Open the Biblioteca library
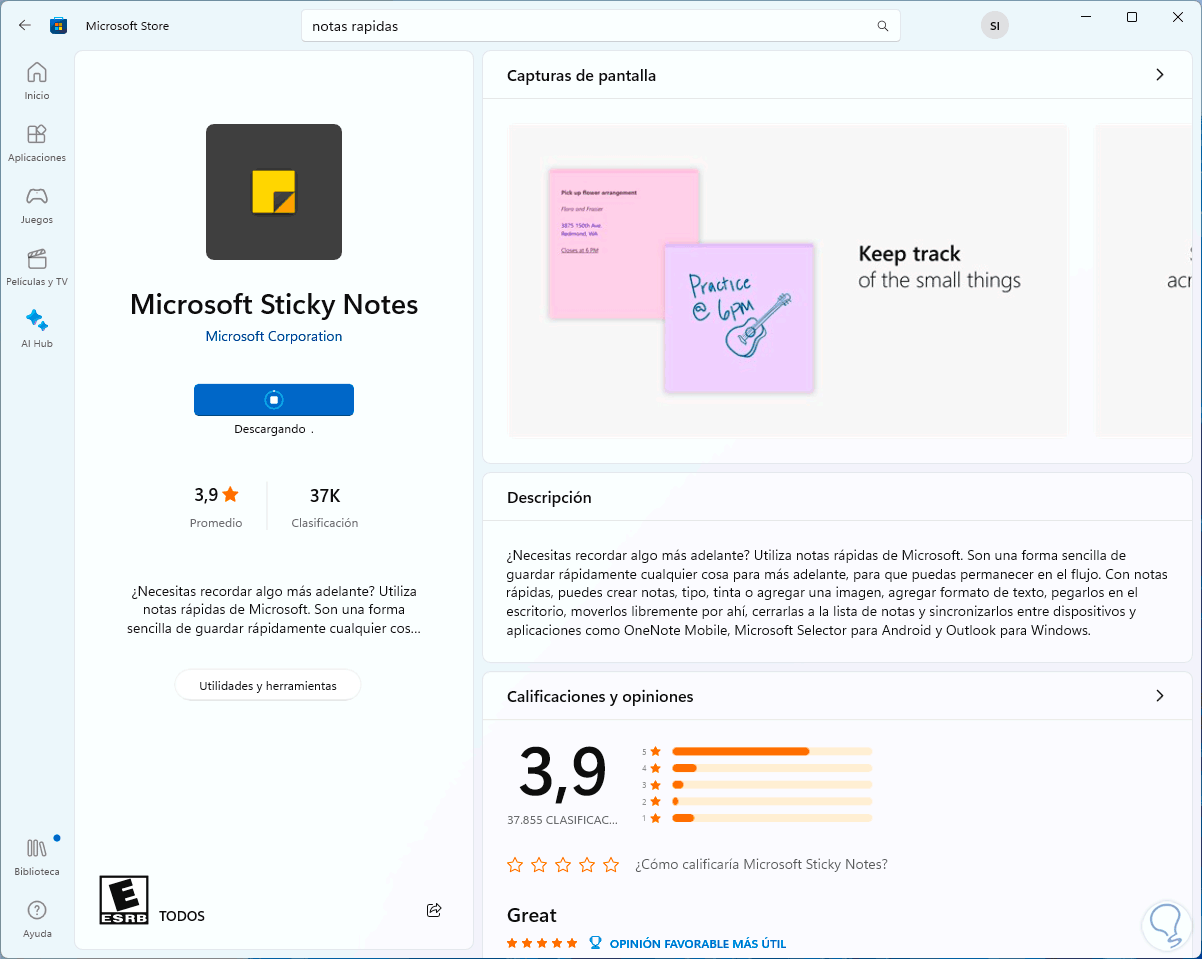 37,856
